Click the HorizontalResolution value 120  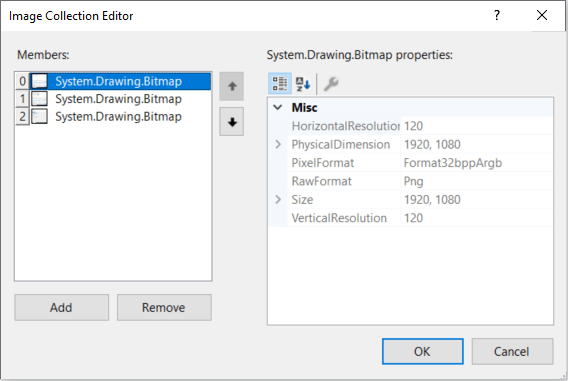click(413, 126)
